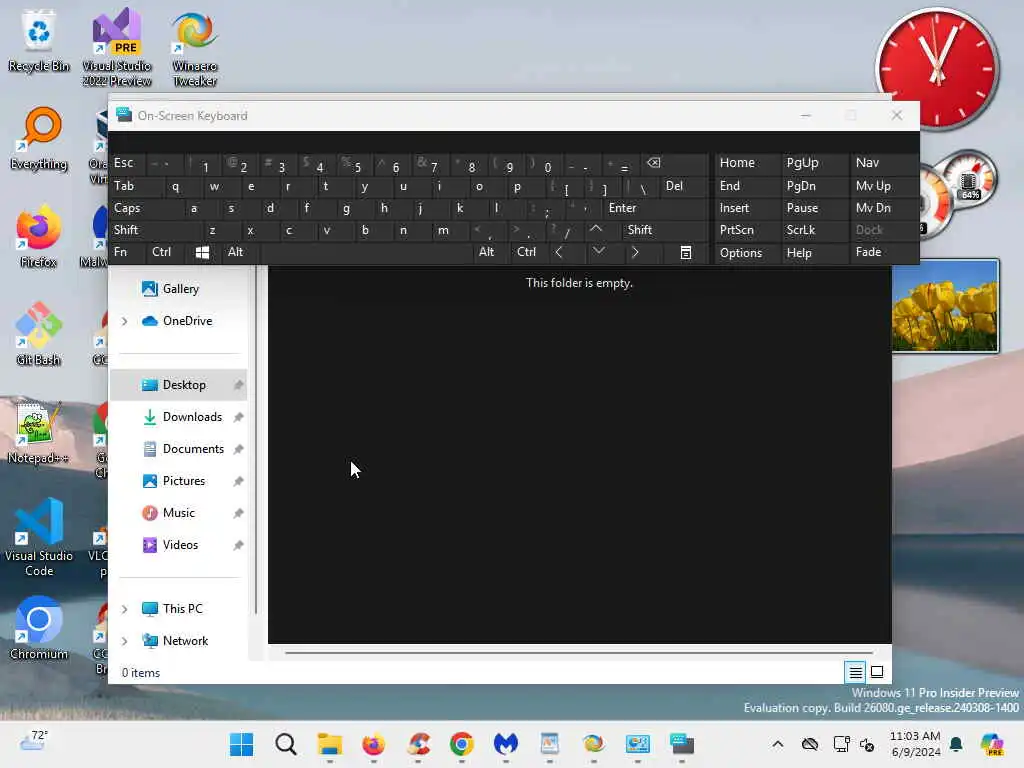
Task: Show hidden system tray icons
Action: [777, 744]
